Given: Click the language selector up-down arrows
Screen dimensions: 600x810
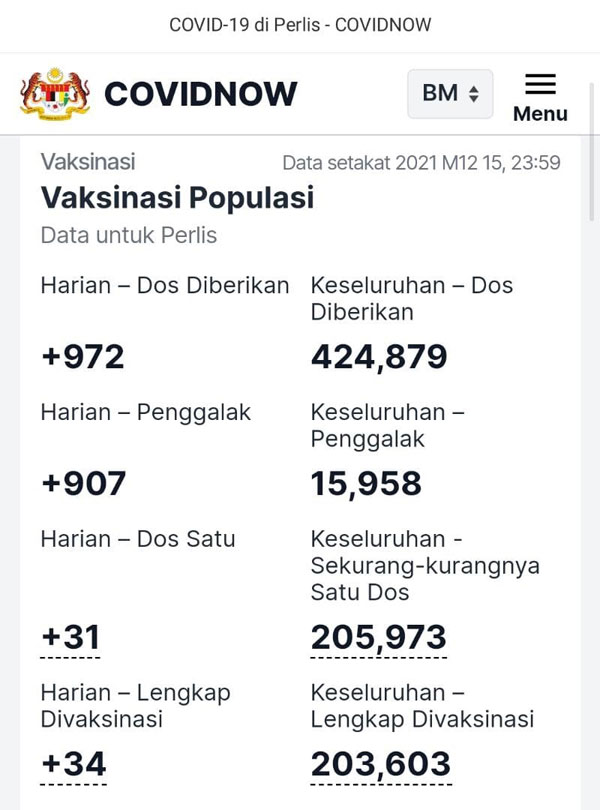Looking at the screenshot, I should 473,94.
